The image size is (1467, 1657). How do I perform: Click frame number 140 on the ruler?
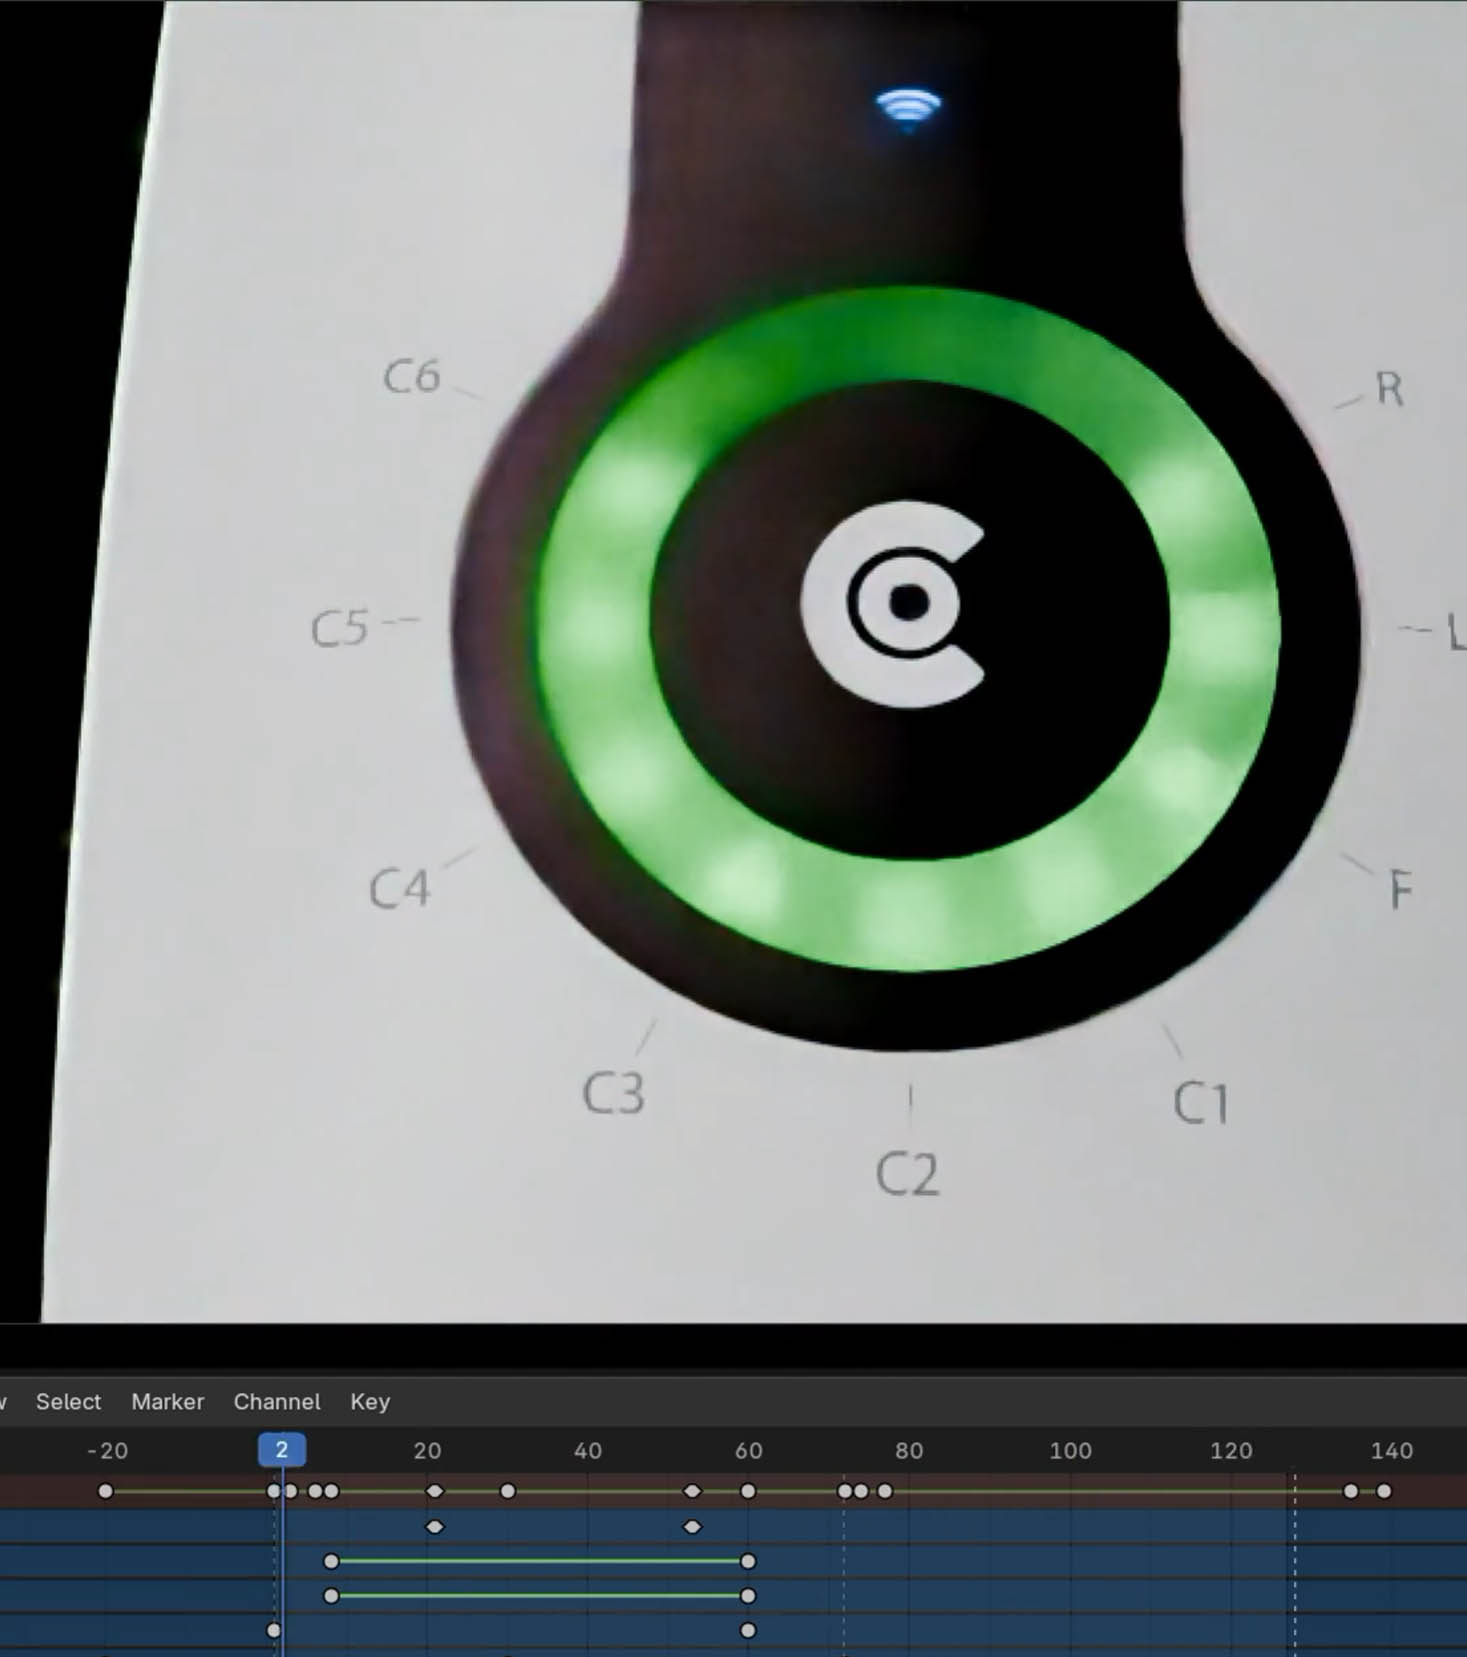click(x=1392, y=1450)
